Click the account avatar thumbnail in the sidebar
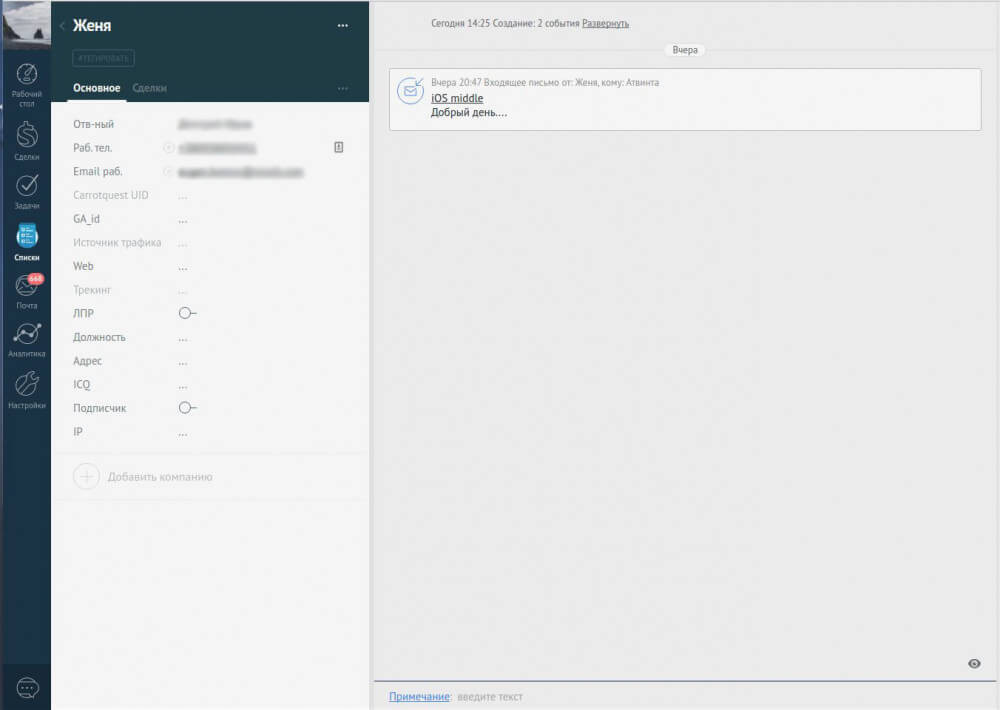 (26, 24)
